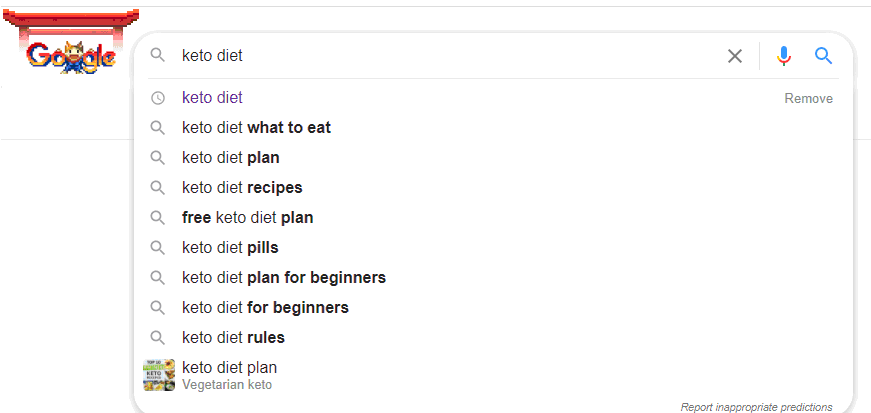Click in the 'keto diet' search input field

(x=440, y=56)
